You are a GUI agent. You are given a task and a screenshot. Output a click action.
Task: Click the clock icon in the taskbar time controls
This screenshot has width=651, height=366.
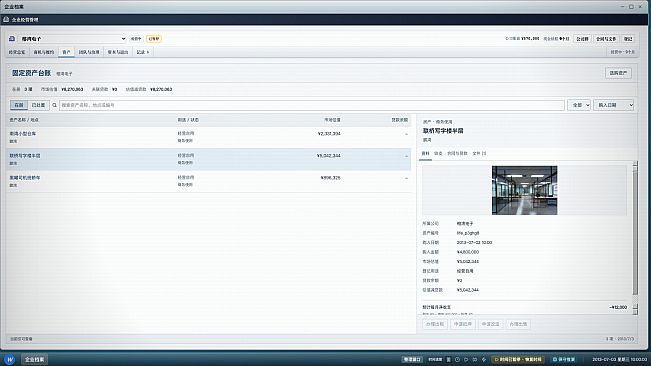[x=457, y=359]
